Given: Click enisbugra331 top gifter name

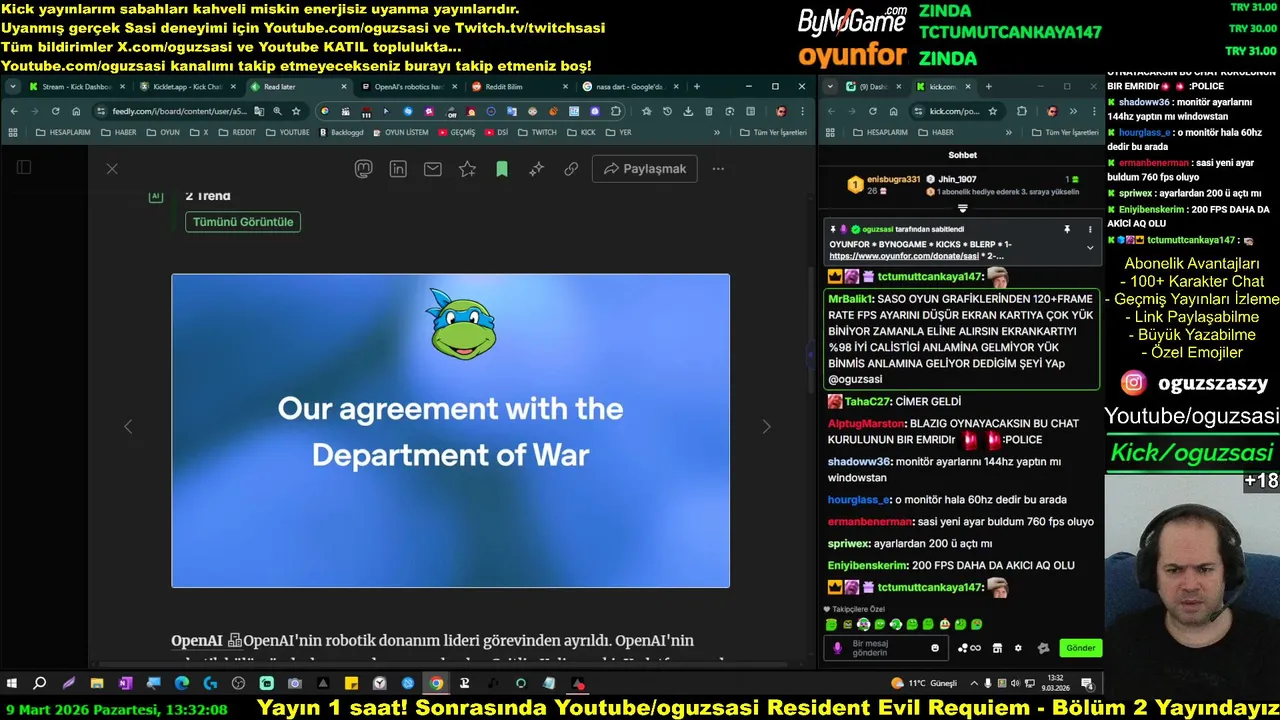Looking at the screenshot, I should (893, 179).
